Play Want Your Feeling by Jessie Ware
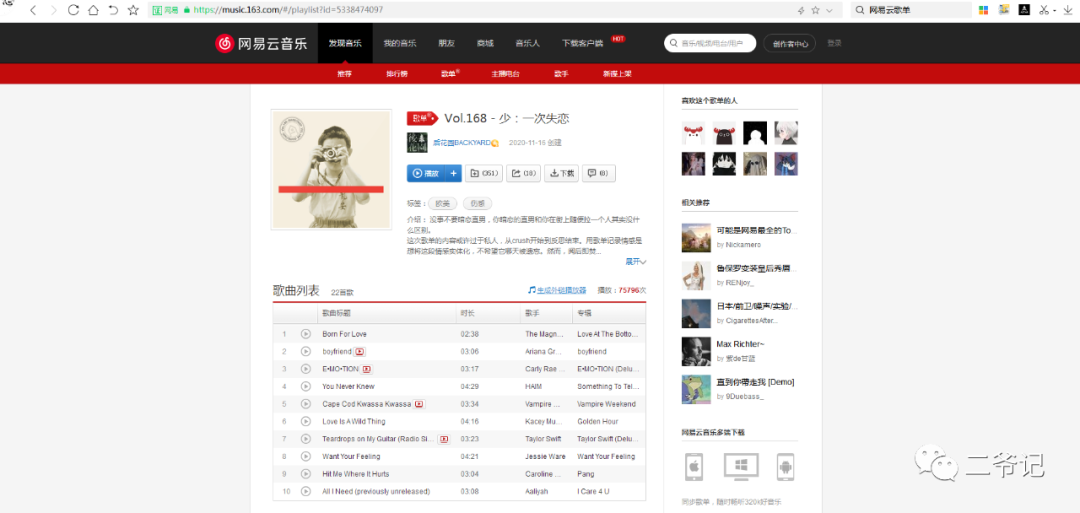 click(x=306, y=457)
